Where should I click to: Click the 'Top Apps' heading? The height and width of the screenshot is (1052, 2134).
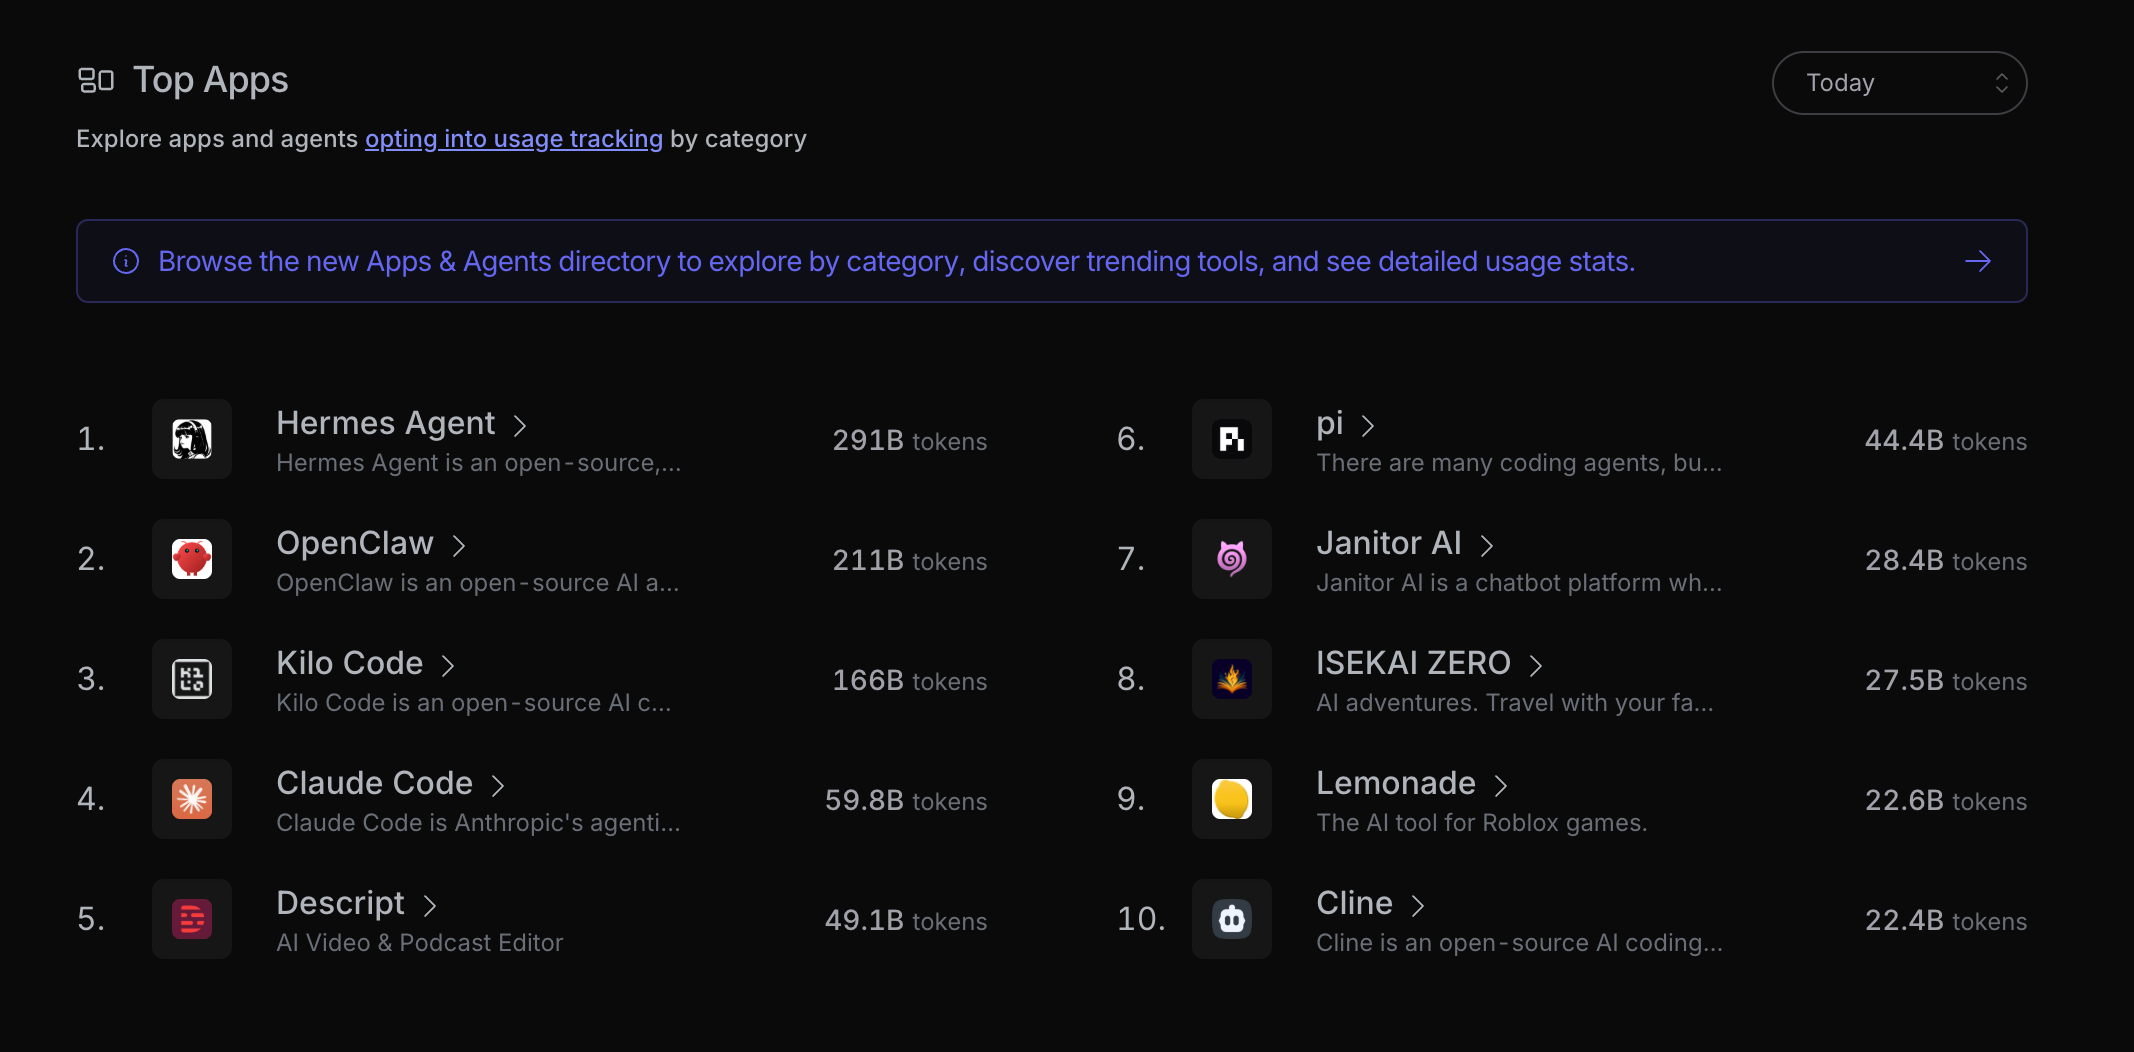coord(211,80)
